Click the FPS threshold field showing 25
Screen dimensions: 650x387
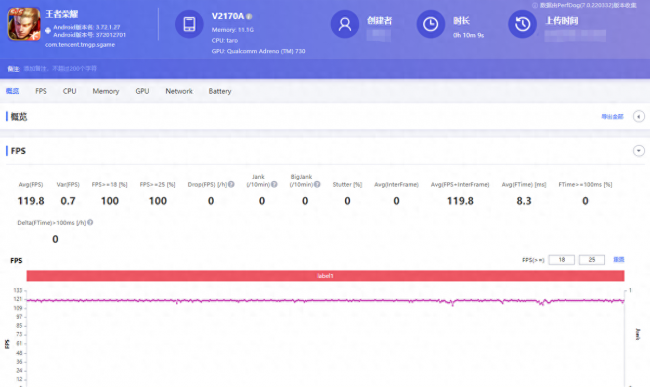[592, 260]
